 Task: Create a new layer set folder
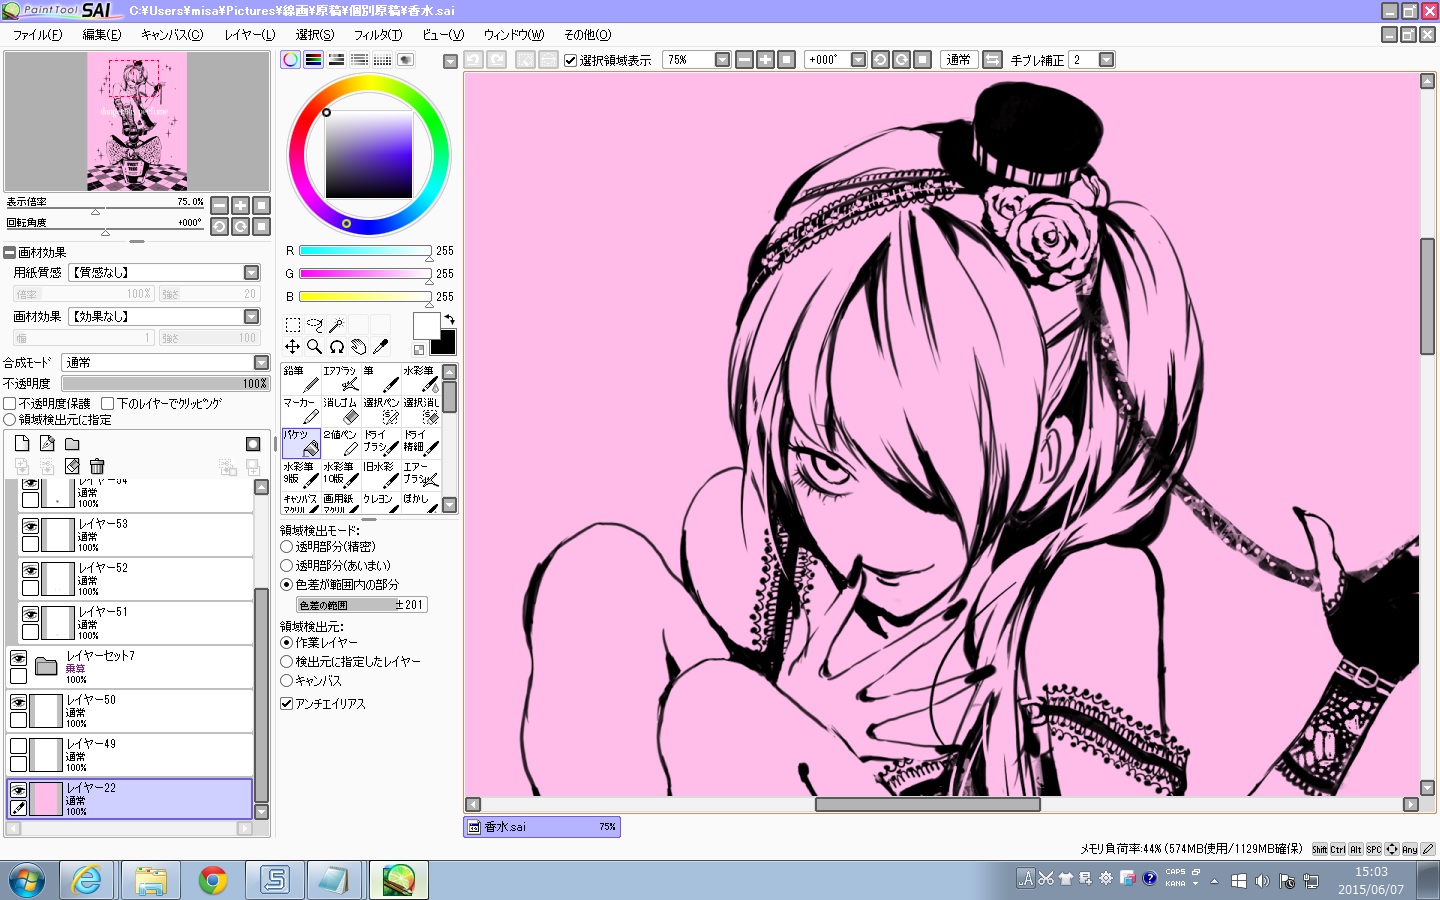point(72,443)
